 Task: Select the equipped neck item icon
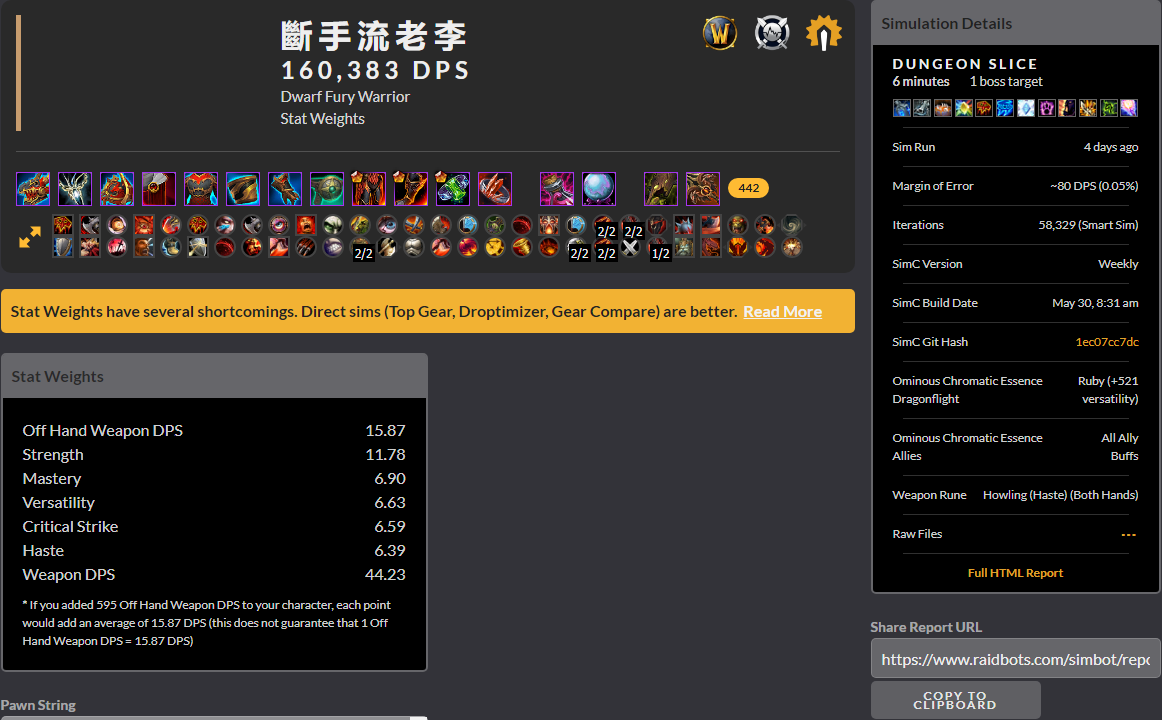click(74, 188)
